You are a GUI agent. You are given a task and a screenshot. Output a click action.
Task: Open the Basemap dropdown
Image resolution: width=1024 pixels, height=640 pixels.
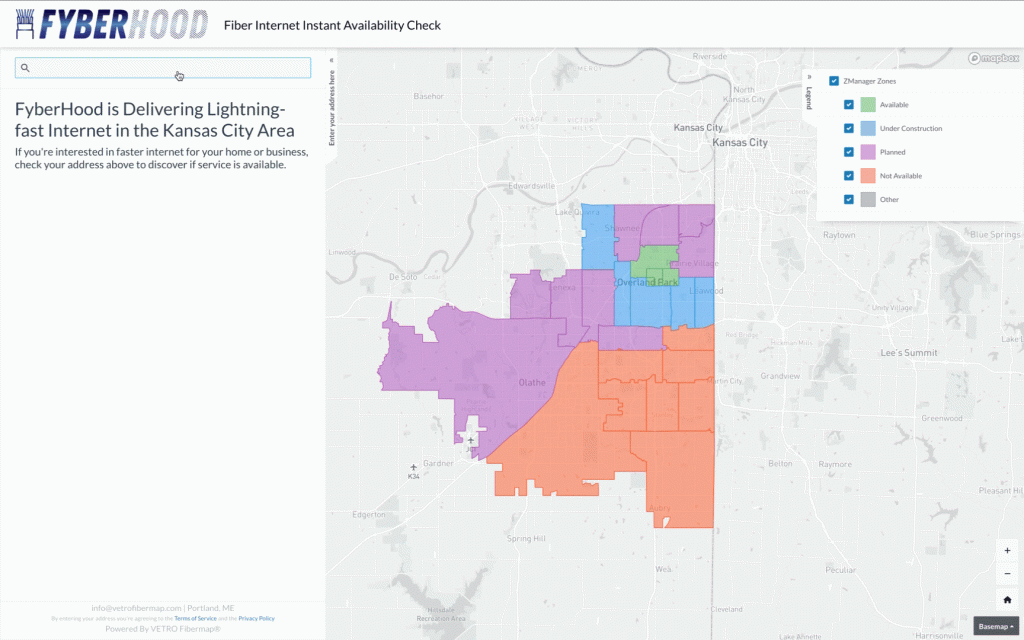[x=997, y=626]
